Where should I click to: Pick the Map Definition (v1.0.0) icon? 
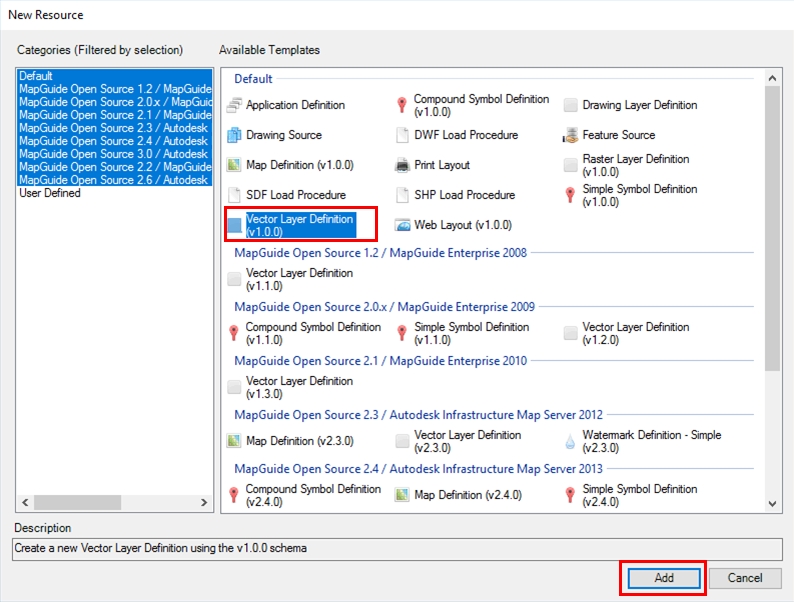click(x=234, y=165)
